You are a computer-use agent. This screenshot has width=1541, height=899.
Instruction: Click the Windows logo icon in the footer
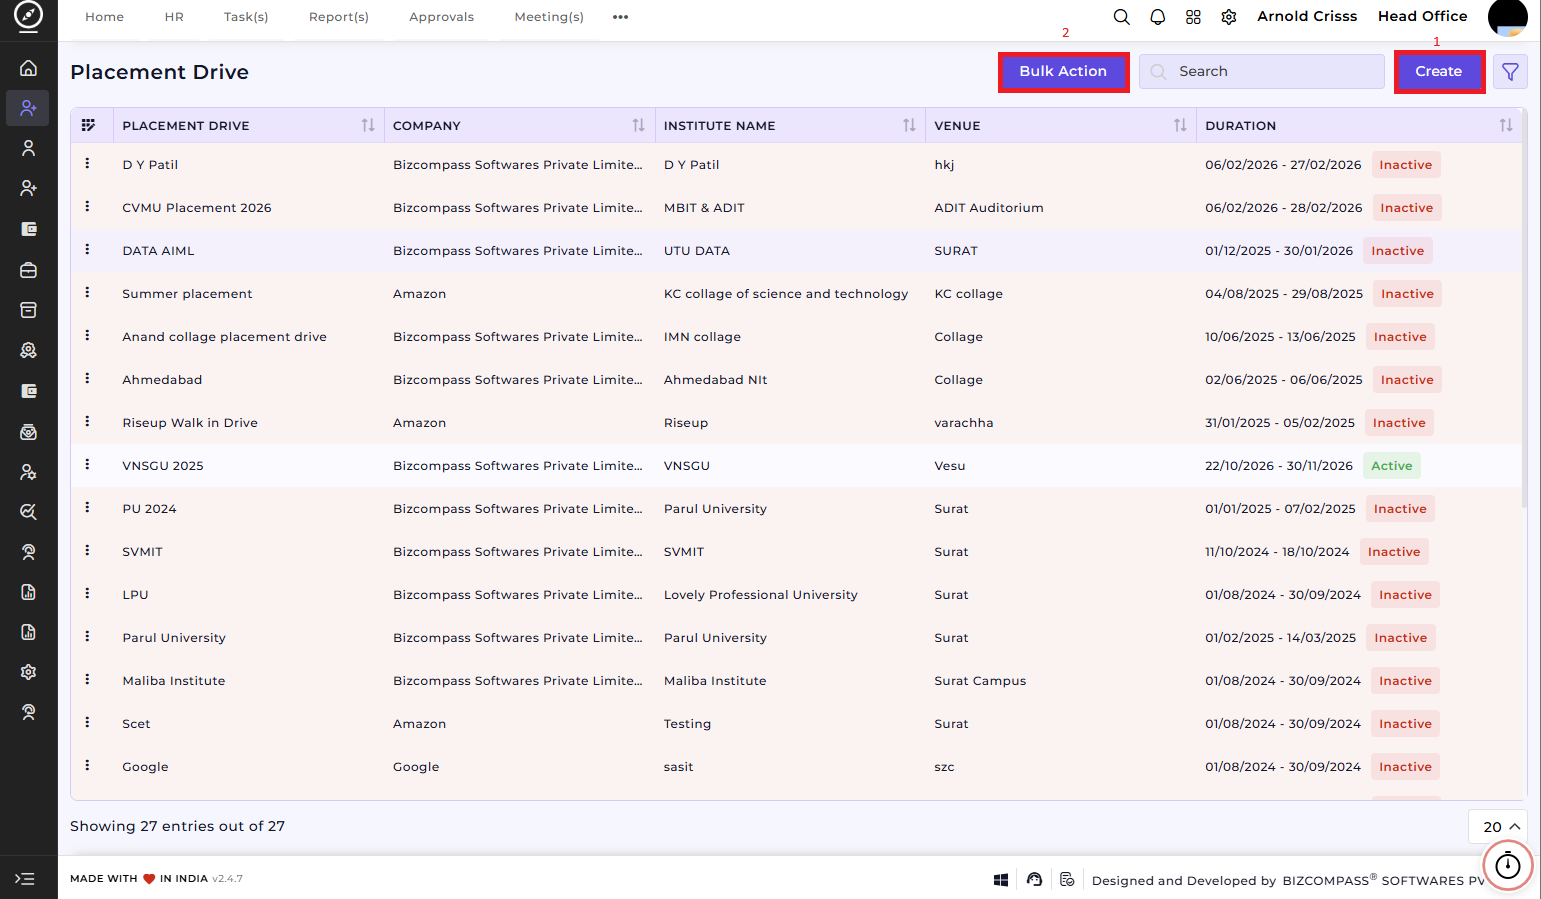(x=1001, y=880)
